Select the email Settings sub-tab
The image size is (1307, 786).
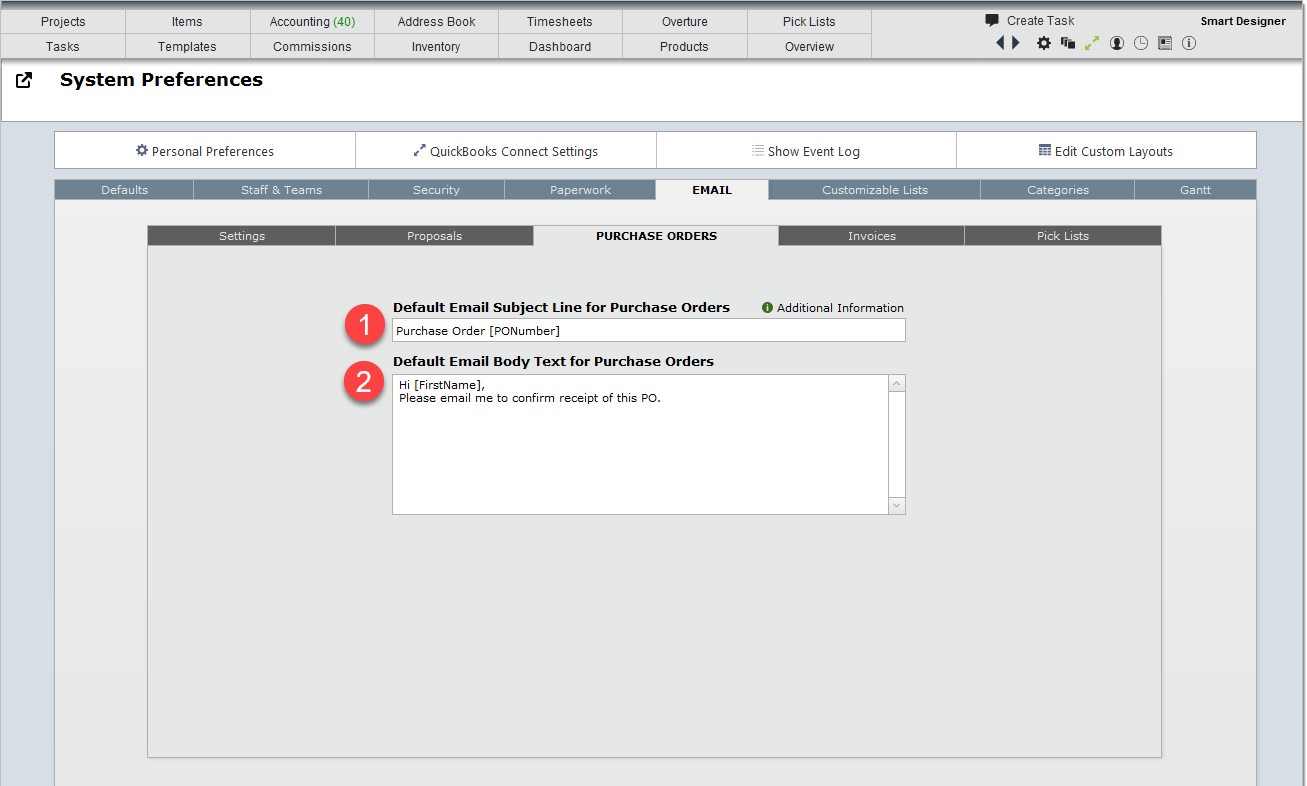pos(242,236)
